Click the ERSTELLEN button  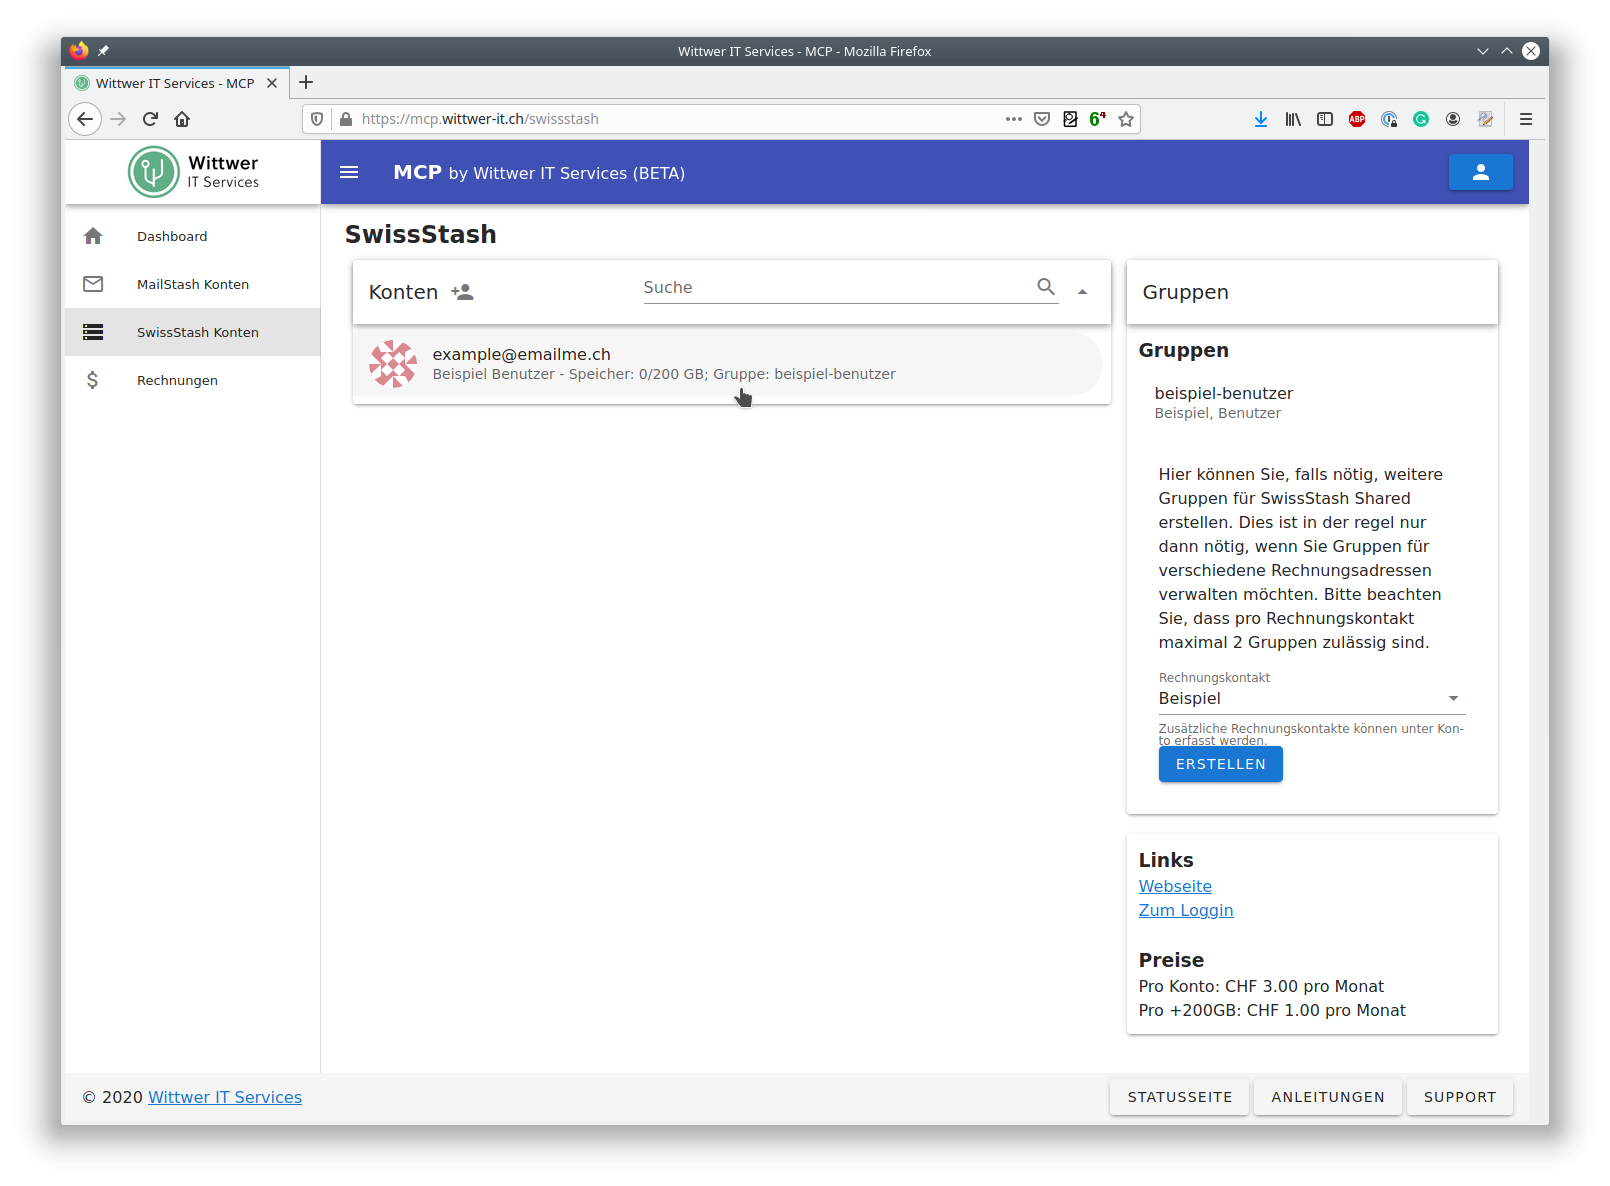point(1220,764)
